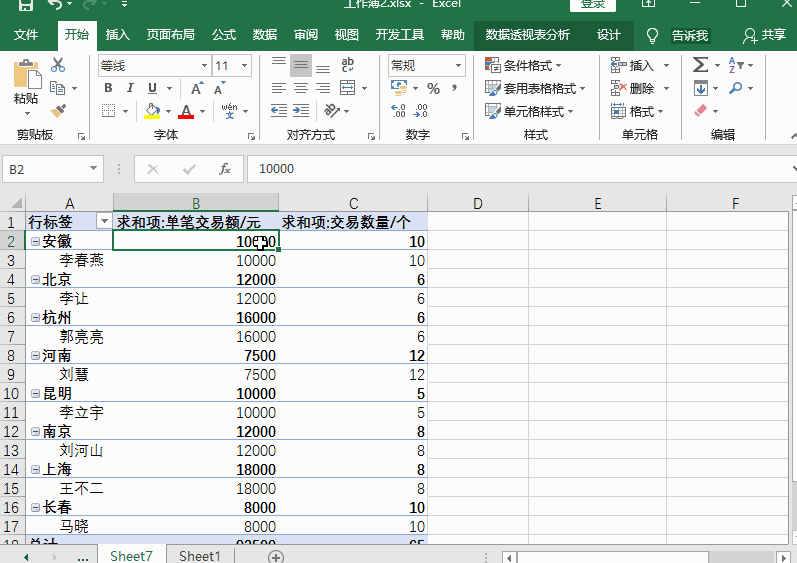The image size is (797, 563).
Task: Click the yellow fill color button
Action: coord(152,111)
